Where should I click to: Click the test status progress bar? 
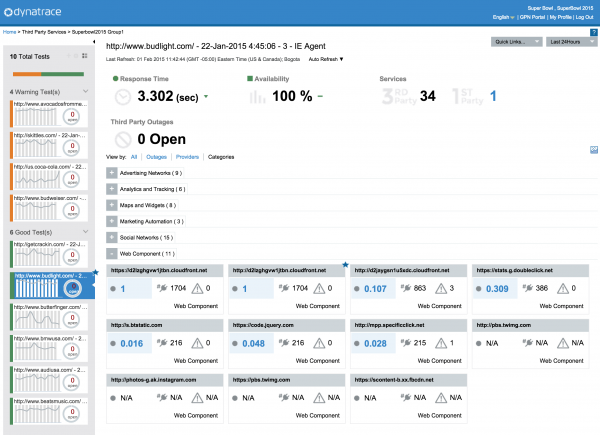(48, 74)
